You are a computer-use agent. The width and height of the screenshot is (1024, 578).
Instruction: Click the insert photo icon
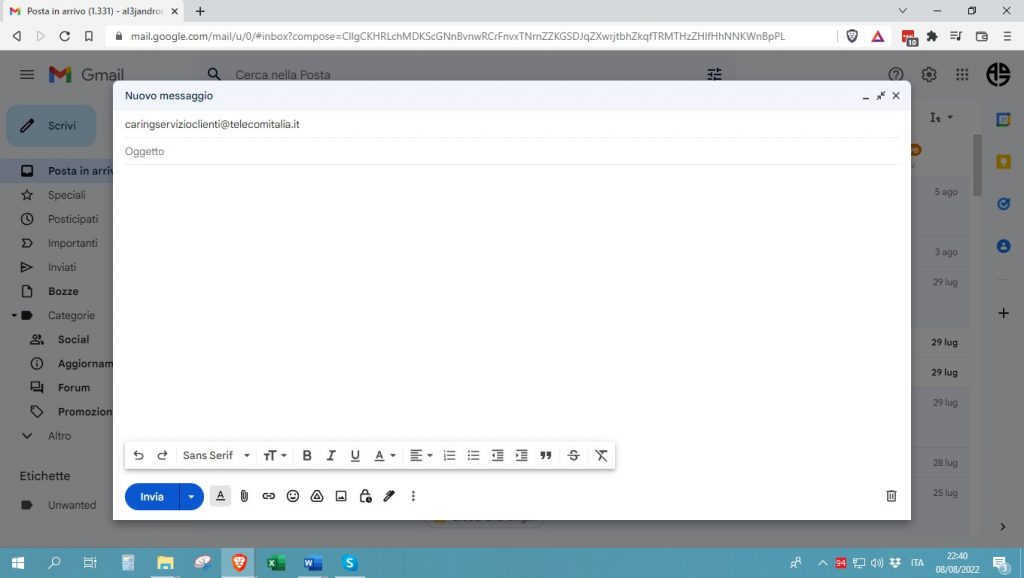pyautogui.click(x=341, y=496)
